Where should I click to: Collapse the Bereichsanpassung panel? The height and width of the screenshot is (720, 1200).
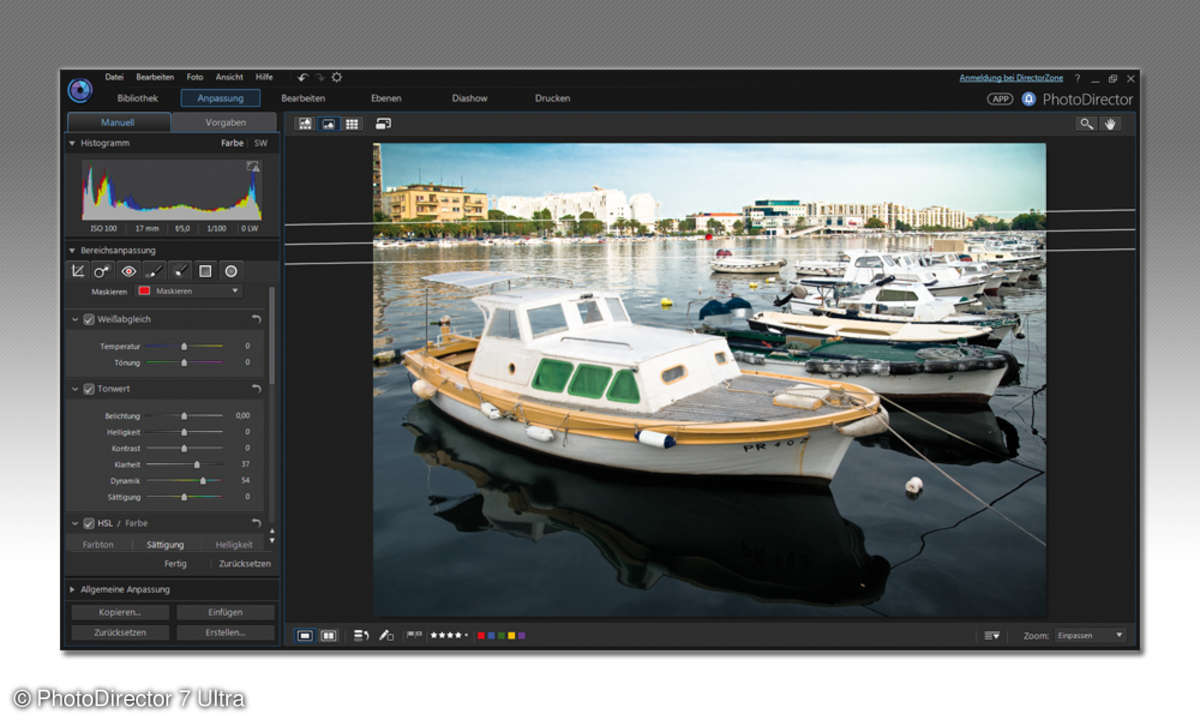(72, 250)
